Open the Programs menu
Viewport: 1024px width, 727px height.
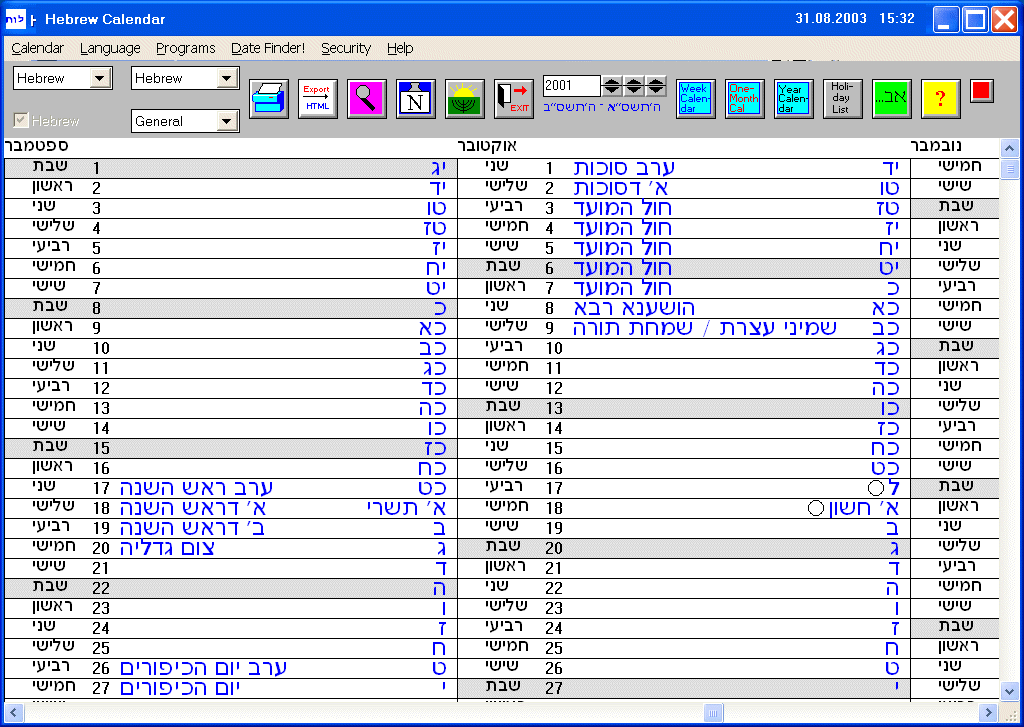185,48
